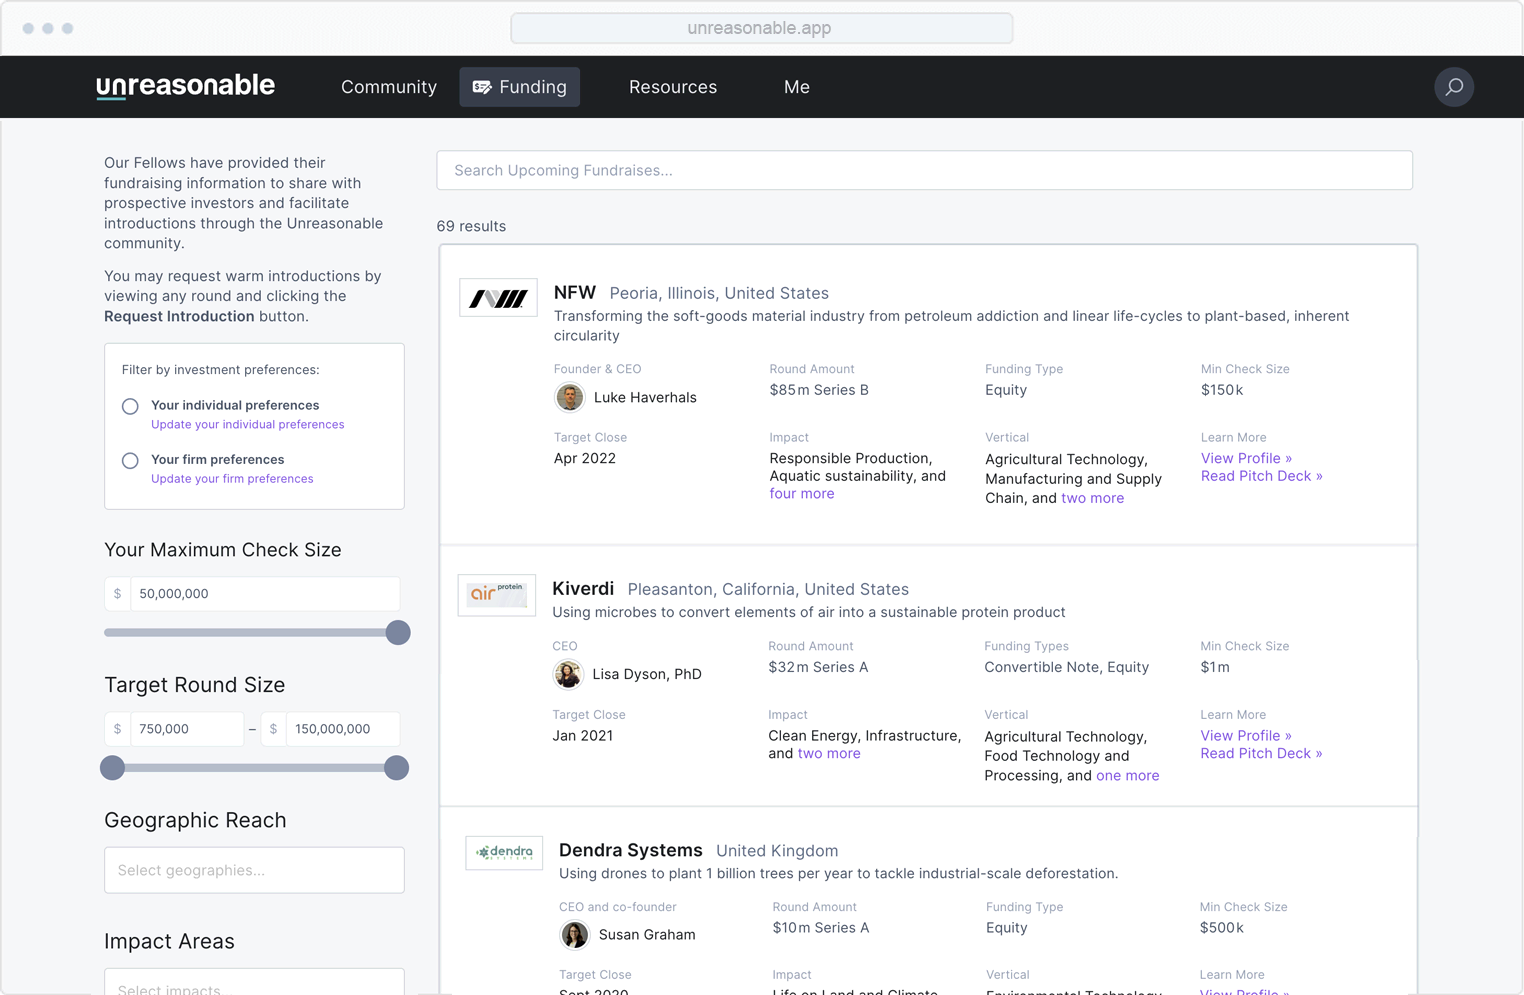Click the '$500k' min check size
The image size is (1524, 995).
point(1222,928)
